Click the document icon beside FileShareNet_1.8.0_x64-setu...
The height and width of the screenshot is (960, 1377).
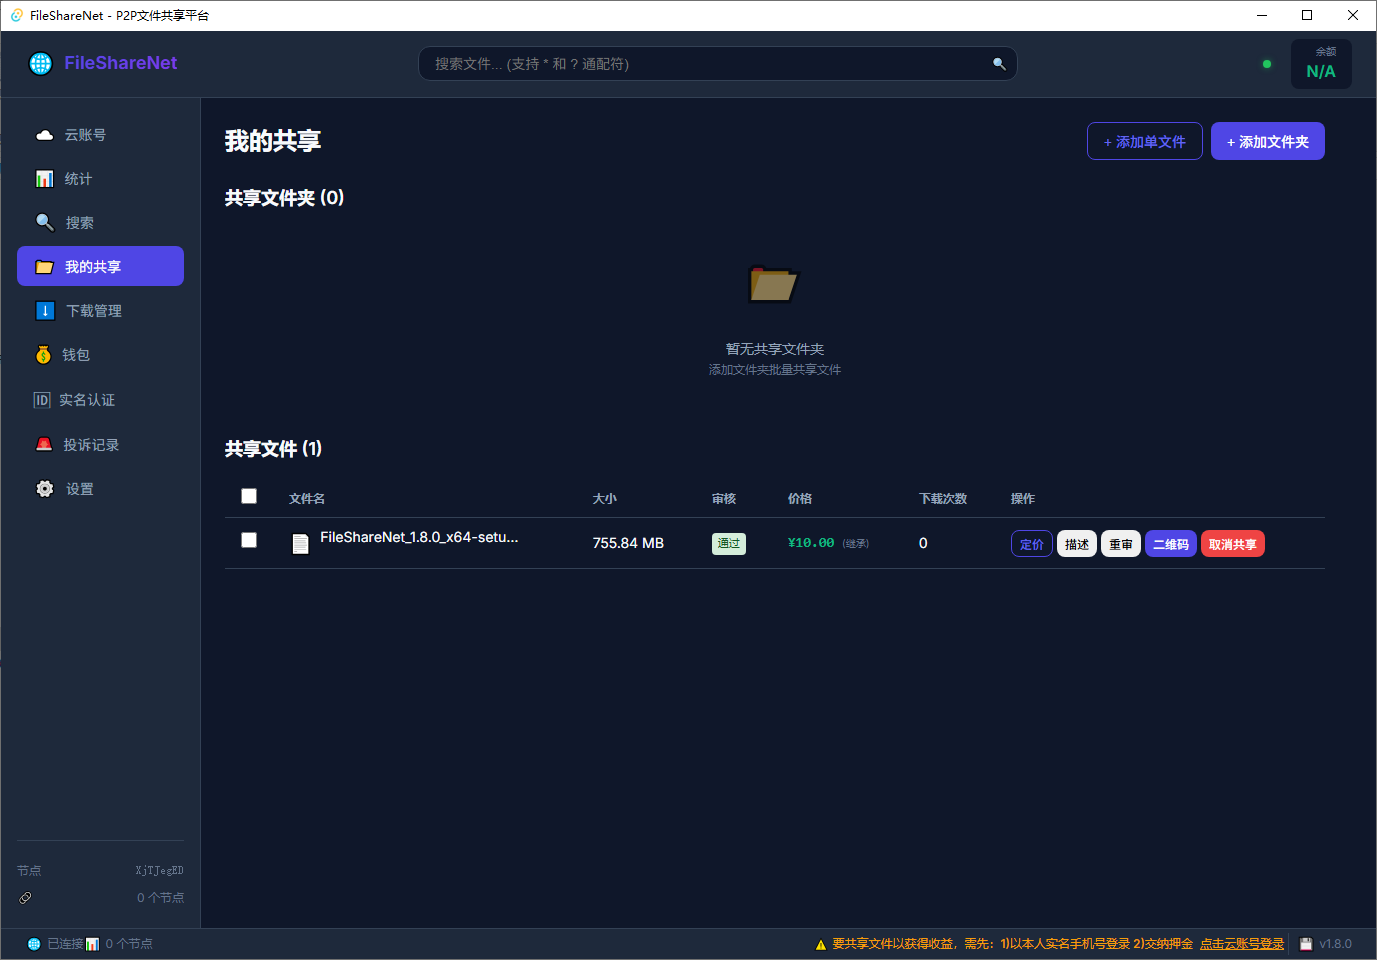[x=300, y=543]
